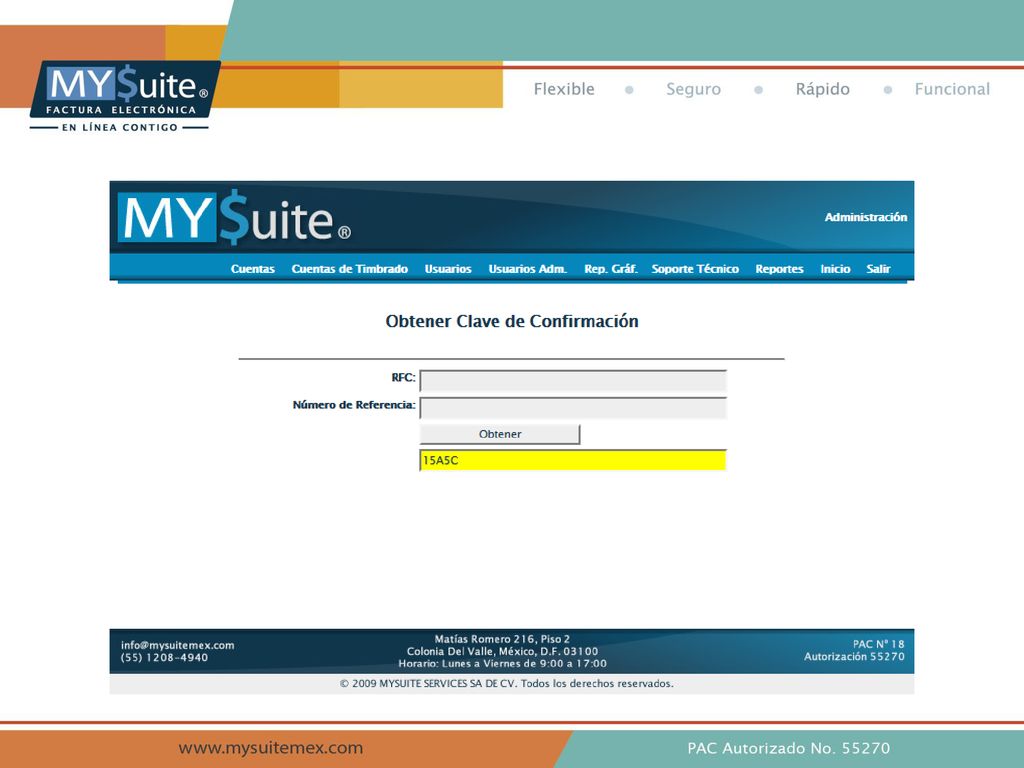Click 'Obtener Clave de Confirmación' heading
Viewport: 1024px width, 768px height.
(512, 321)
